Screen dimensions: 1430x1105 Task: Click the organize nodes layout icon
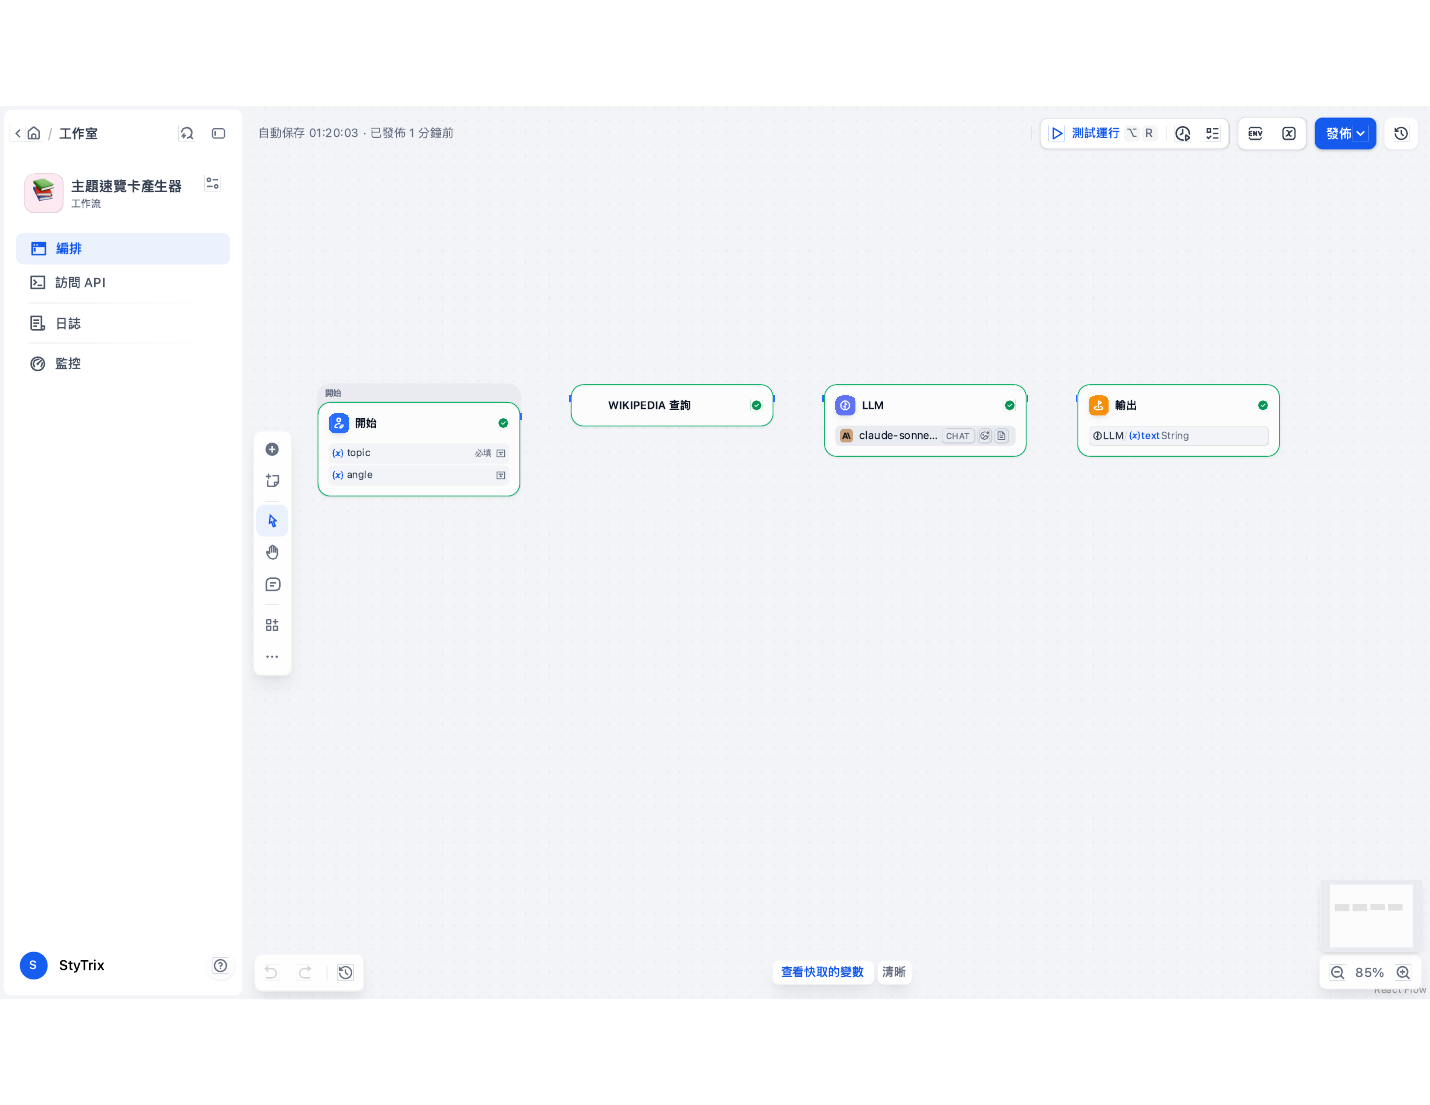272,625
